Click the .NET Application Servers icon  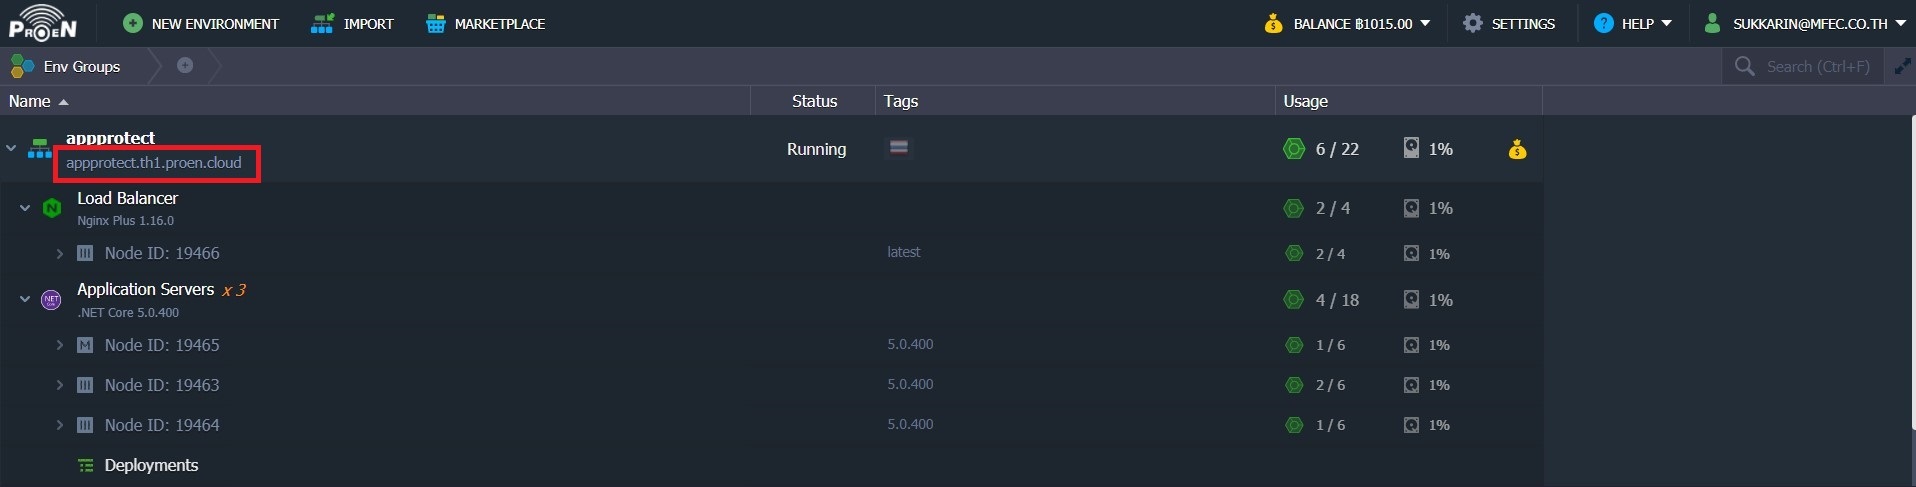click(51, 300)
